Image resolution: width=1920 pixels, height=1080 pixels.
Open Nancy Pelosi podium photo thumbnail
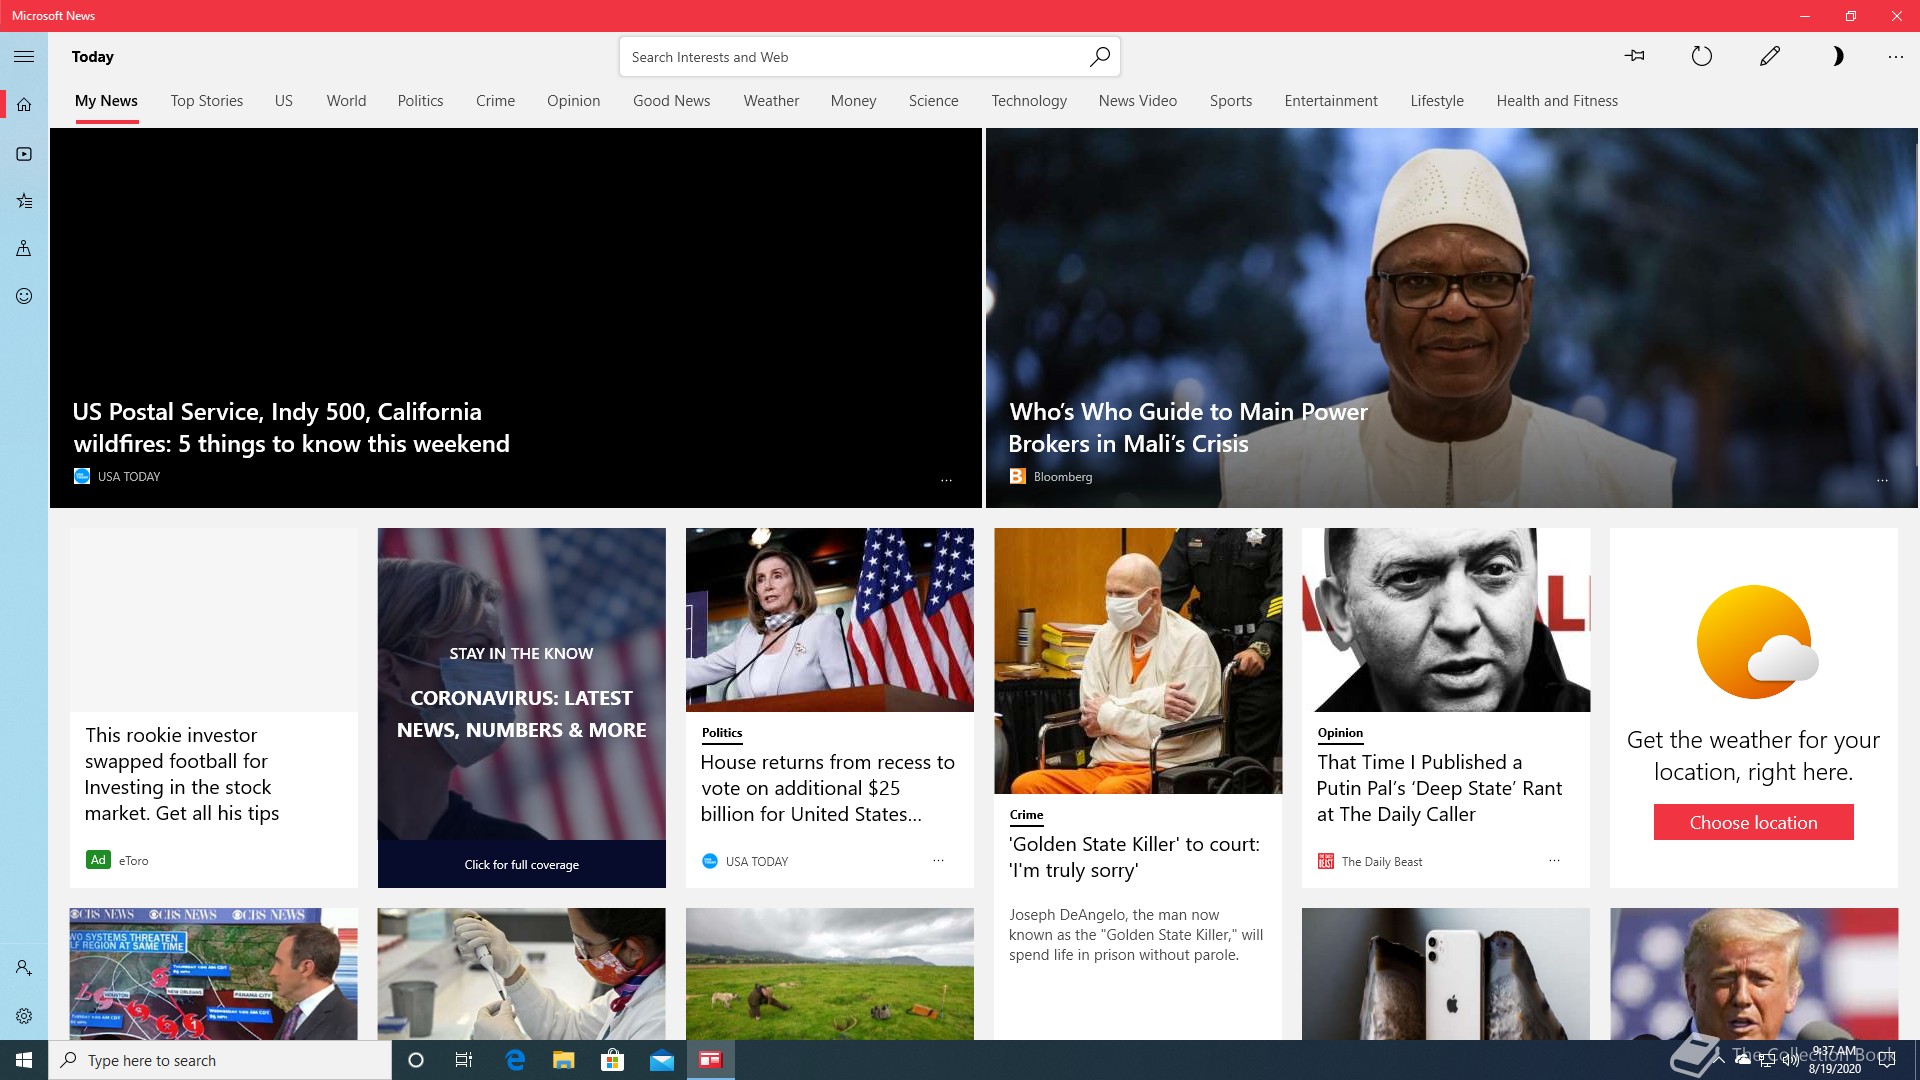(x=829, y=620)
